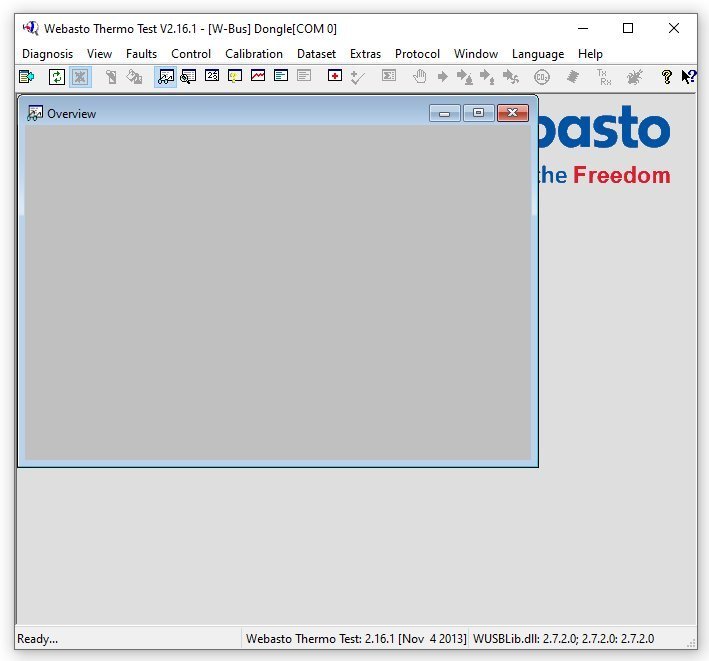Maximize the Overview child window
709x661 pixels.
pos(478,113)
